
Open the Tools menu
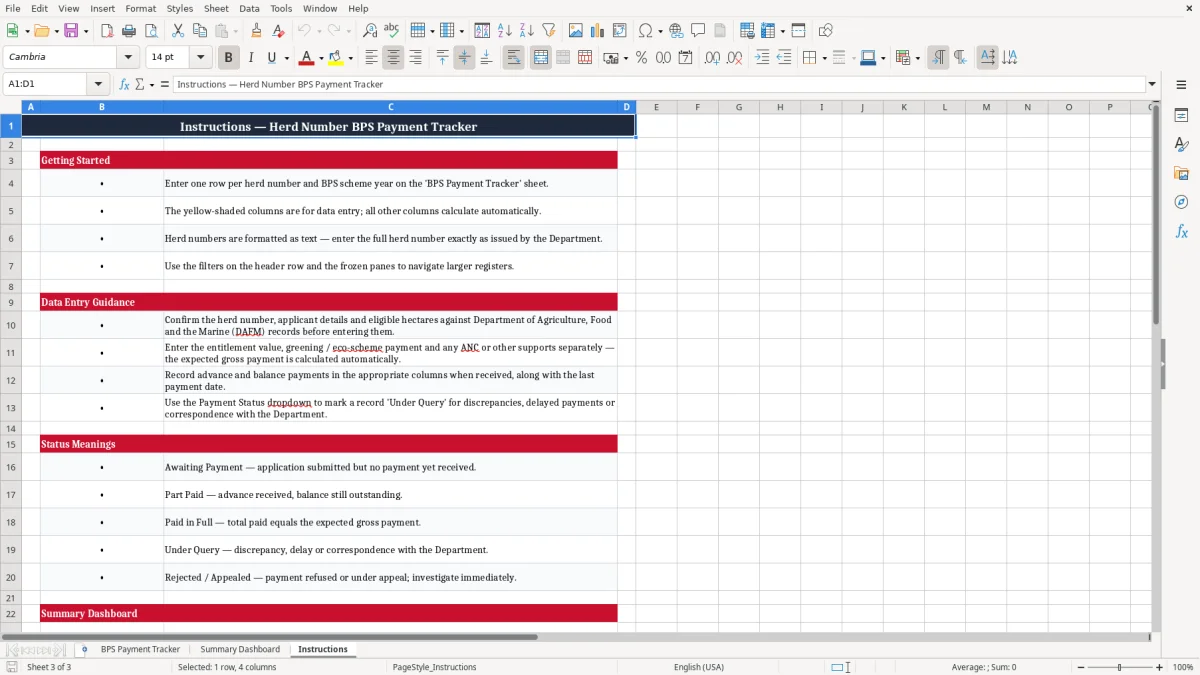[281, 8]
